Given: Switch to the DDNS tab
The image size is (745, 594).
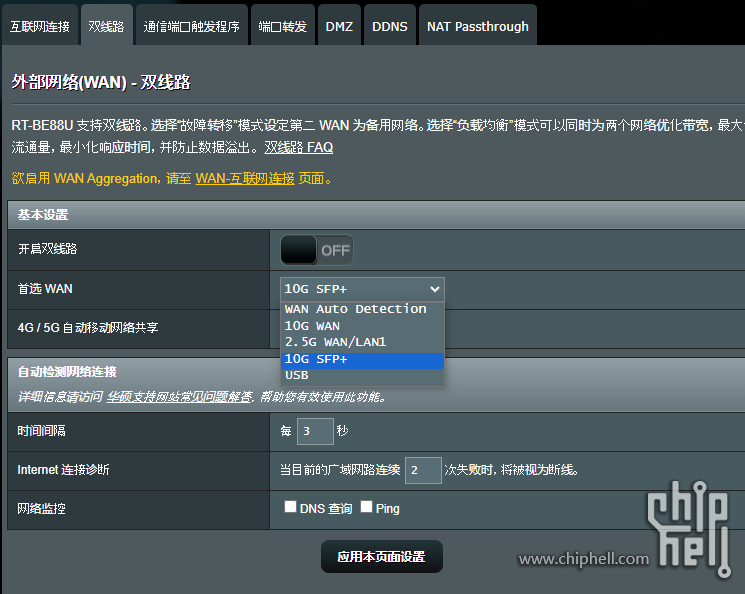Looking at the screenshot, I should (390, 26).
